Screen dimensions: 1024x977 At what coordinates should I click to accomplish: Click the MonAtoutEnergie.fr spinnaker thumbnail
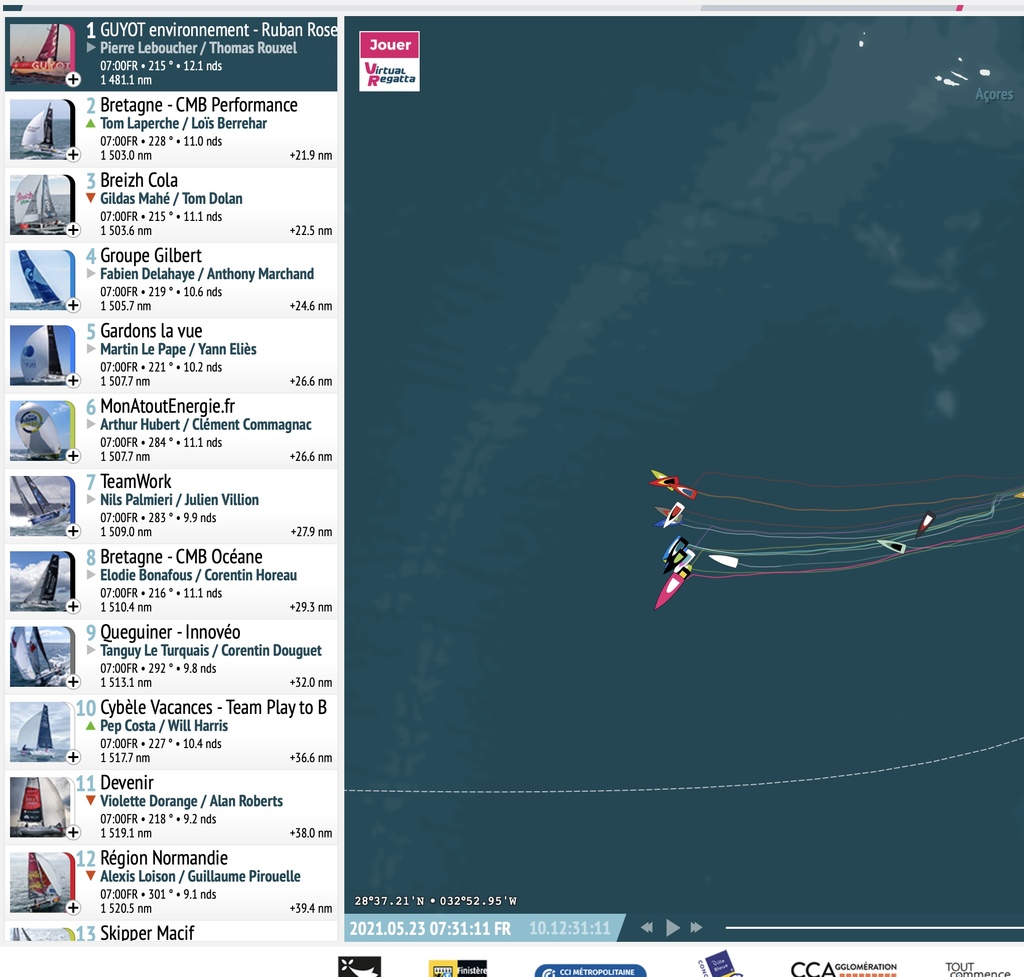tap(42, 431)
